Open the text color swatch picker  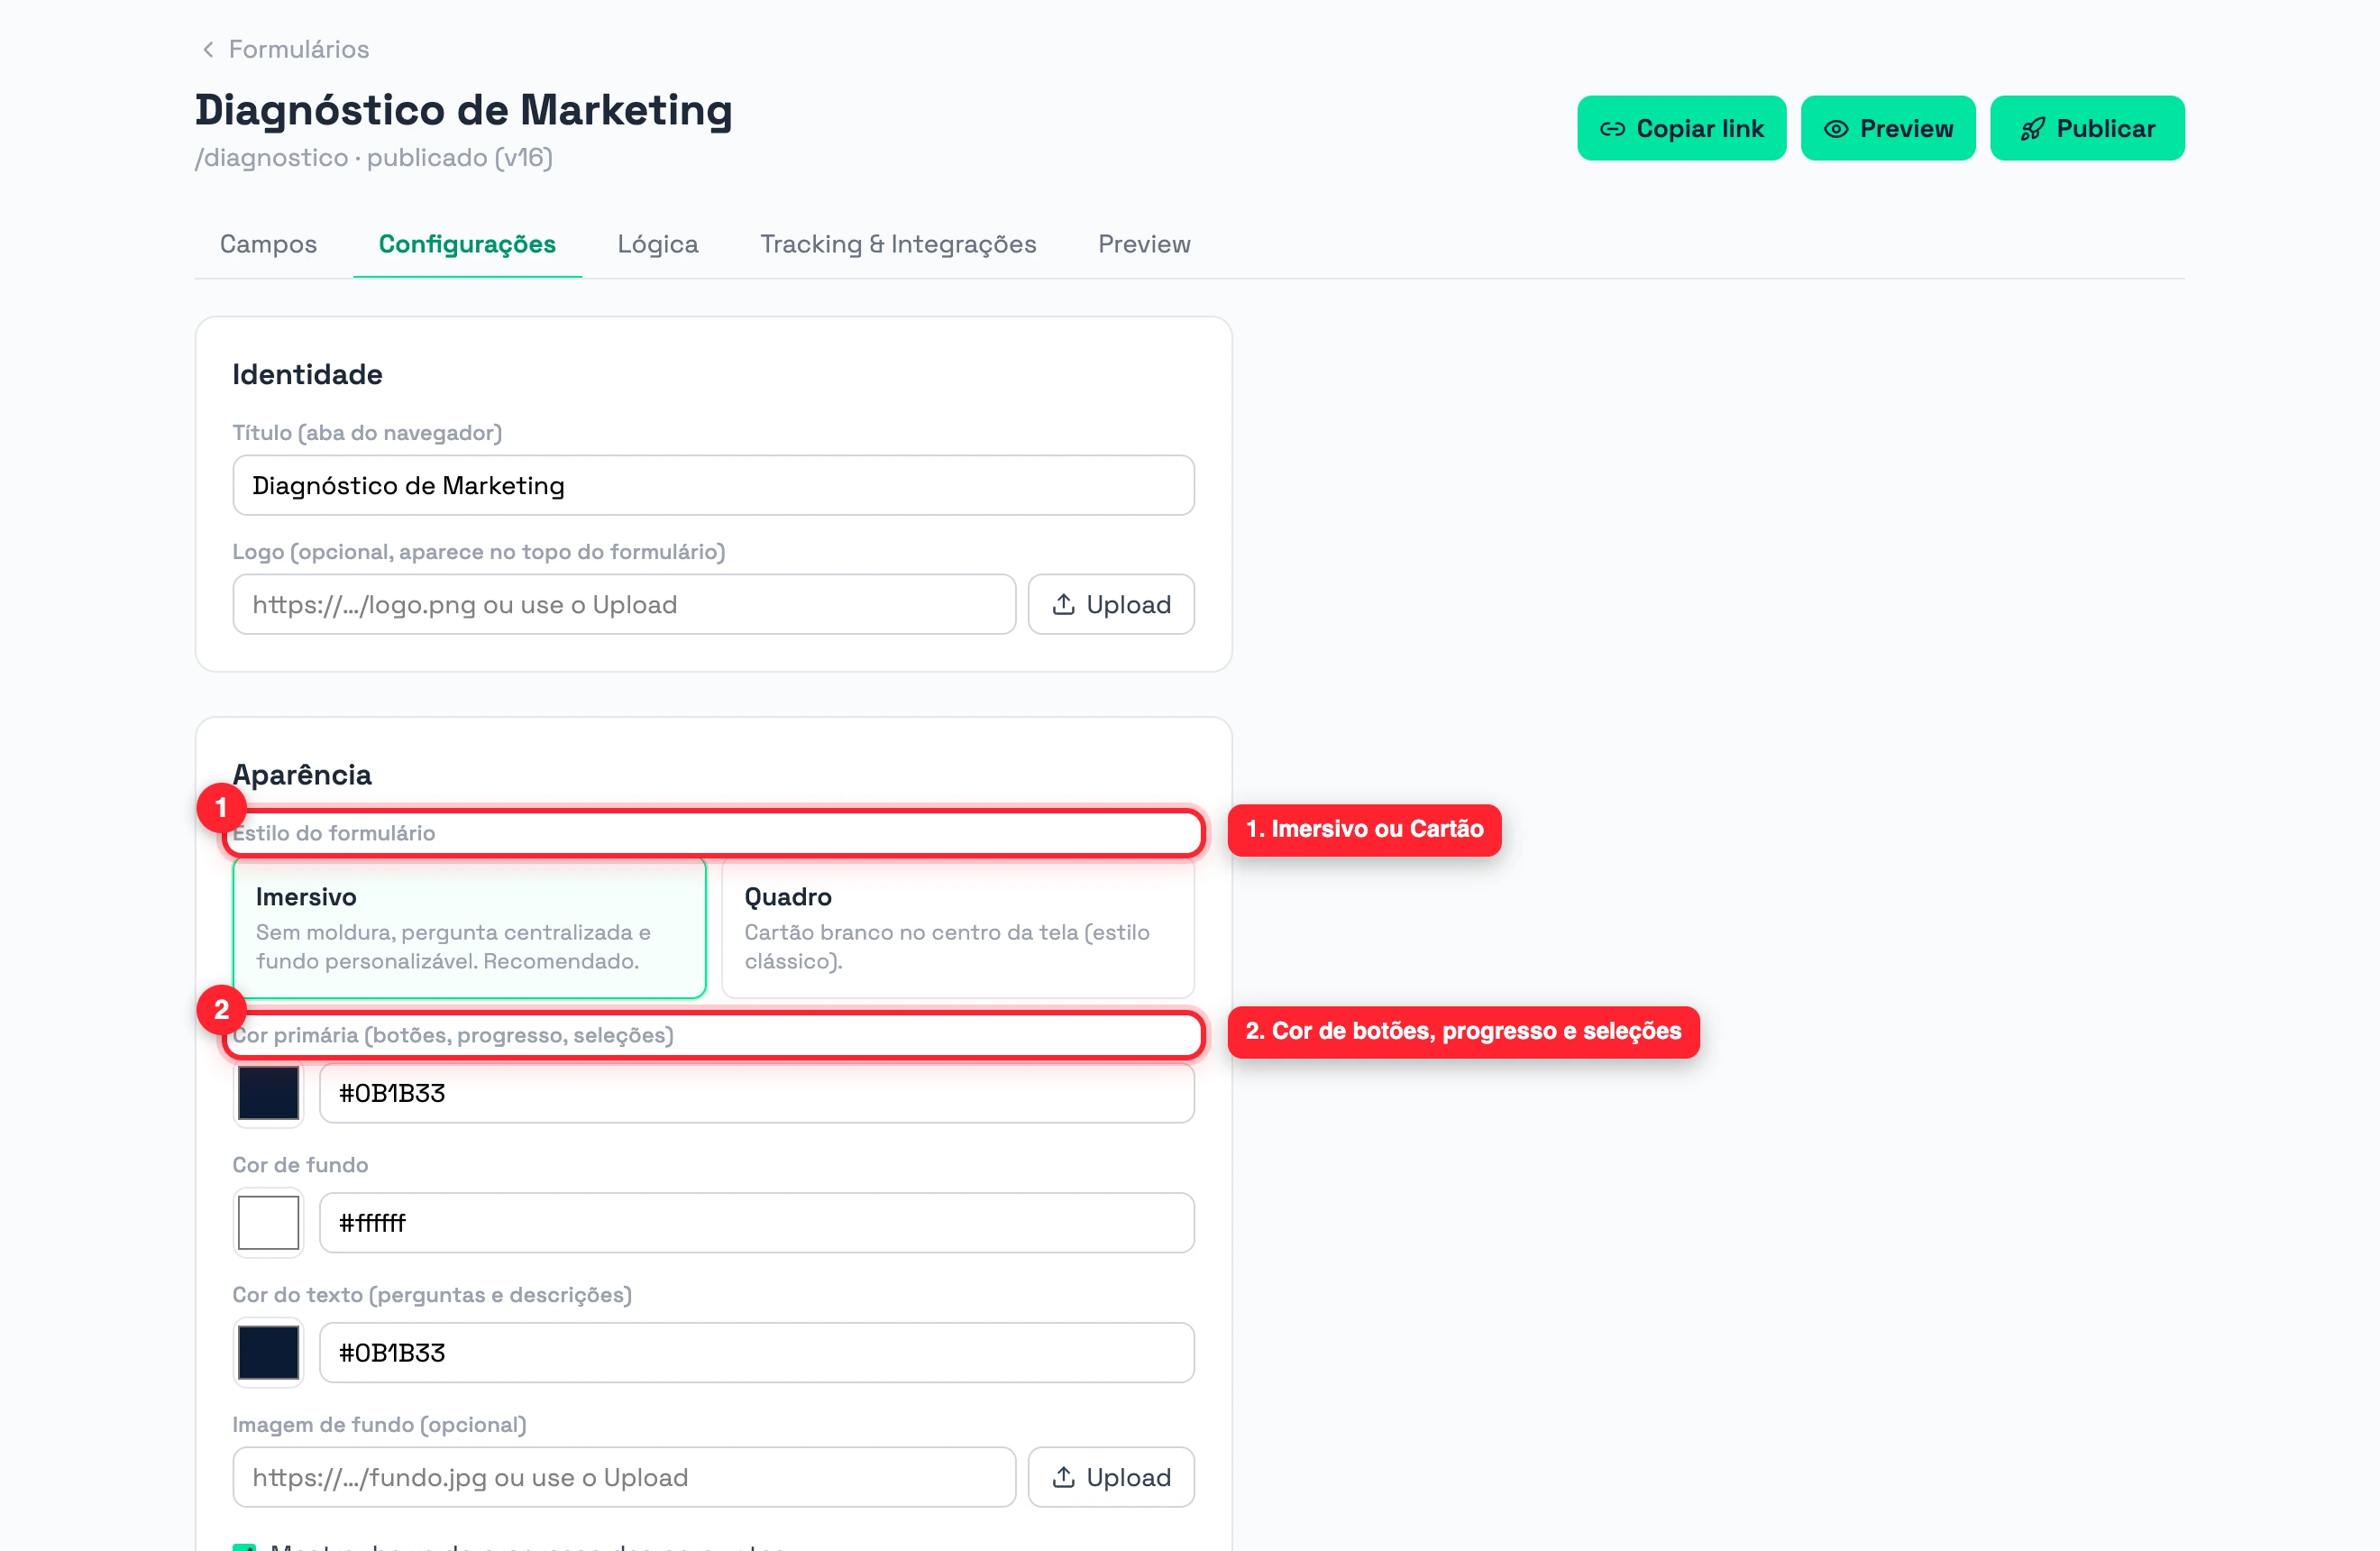268,1352
